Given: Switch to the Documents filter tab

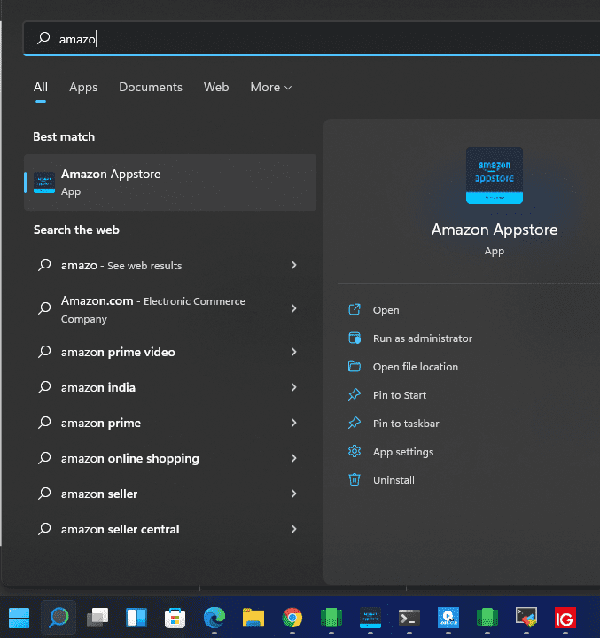Looking at the screenshot, I should pos(150,87).
